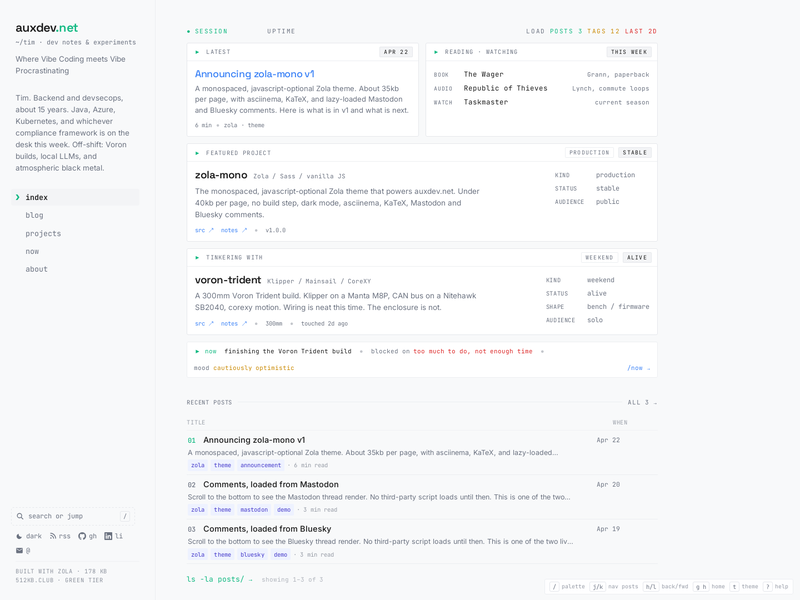Click the '?' help shortcut key

pyautogui.click(x=767, y=587)
